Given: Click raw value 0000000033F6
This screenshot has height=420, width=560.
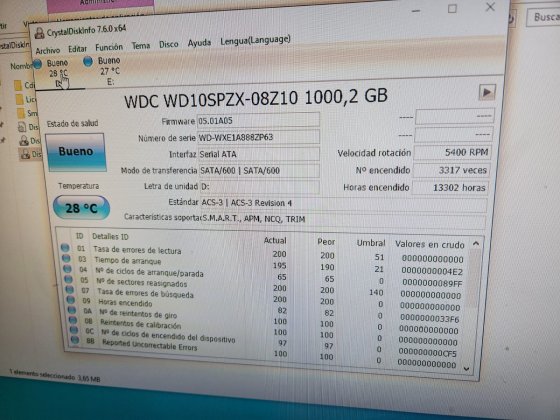Looking at the screenshot, I should click(x=429, y=318).
